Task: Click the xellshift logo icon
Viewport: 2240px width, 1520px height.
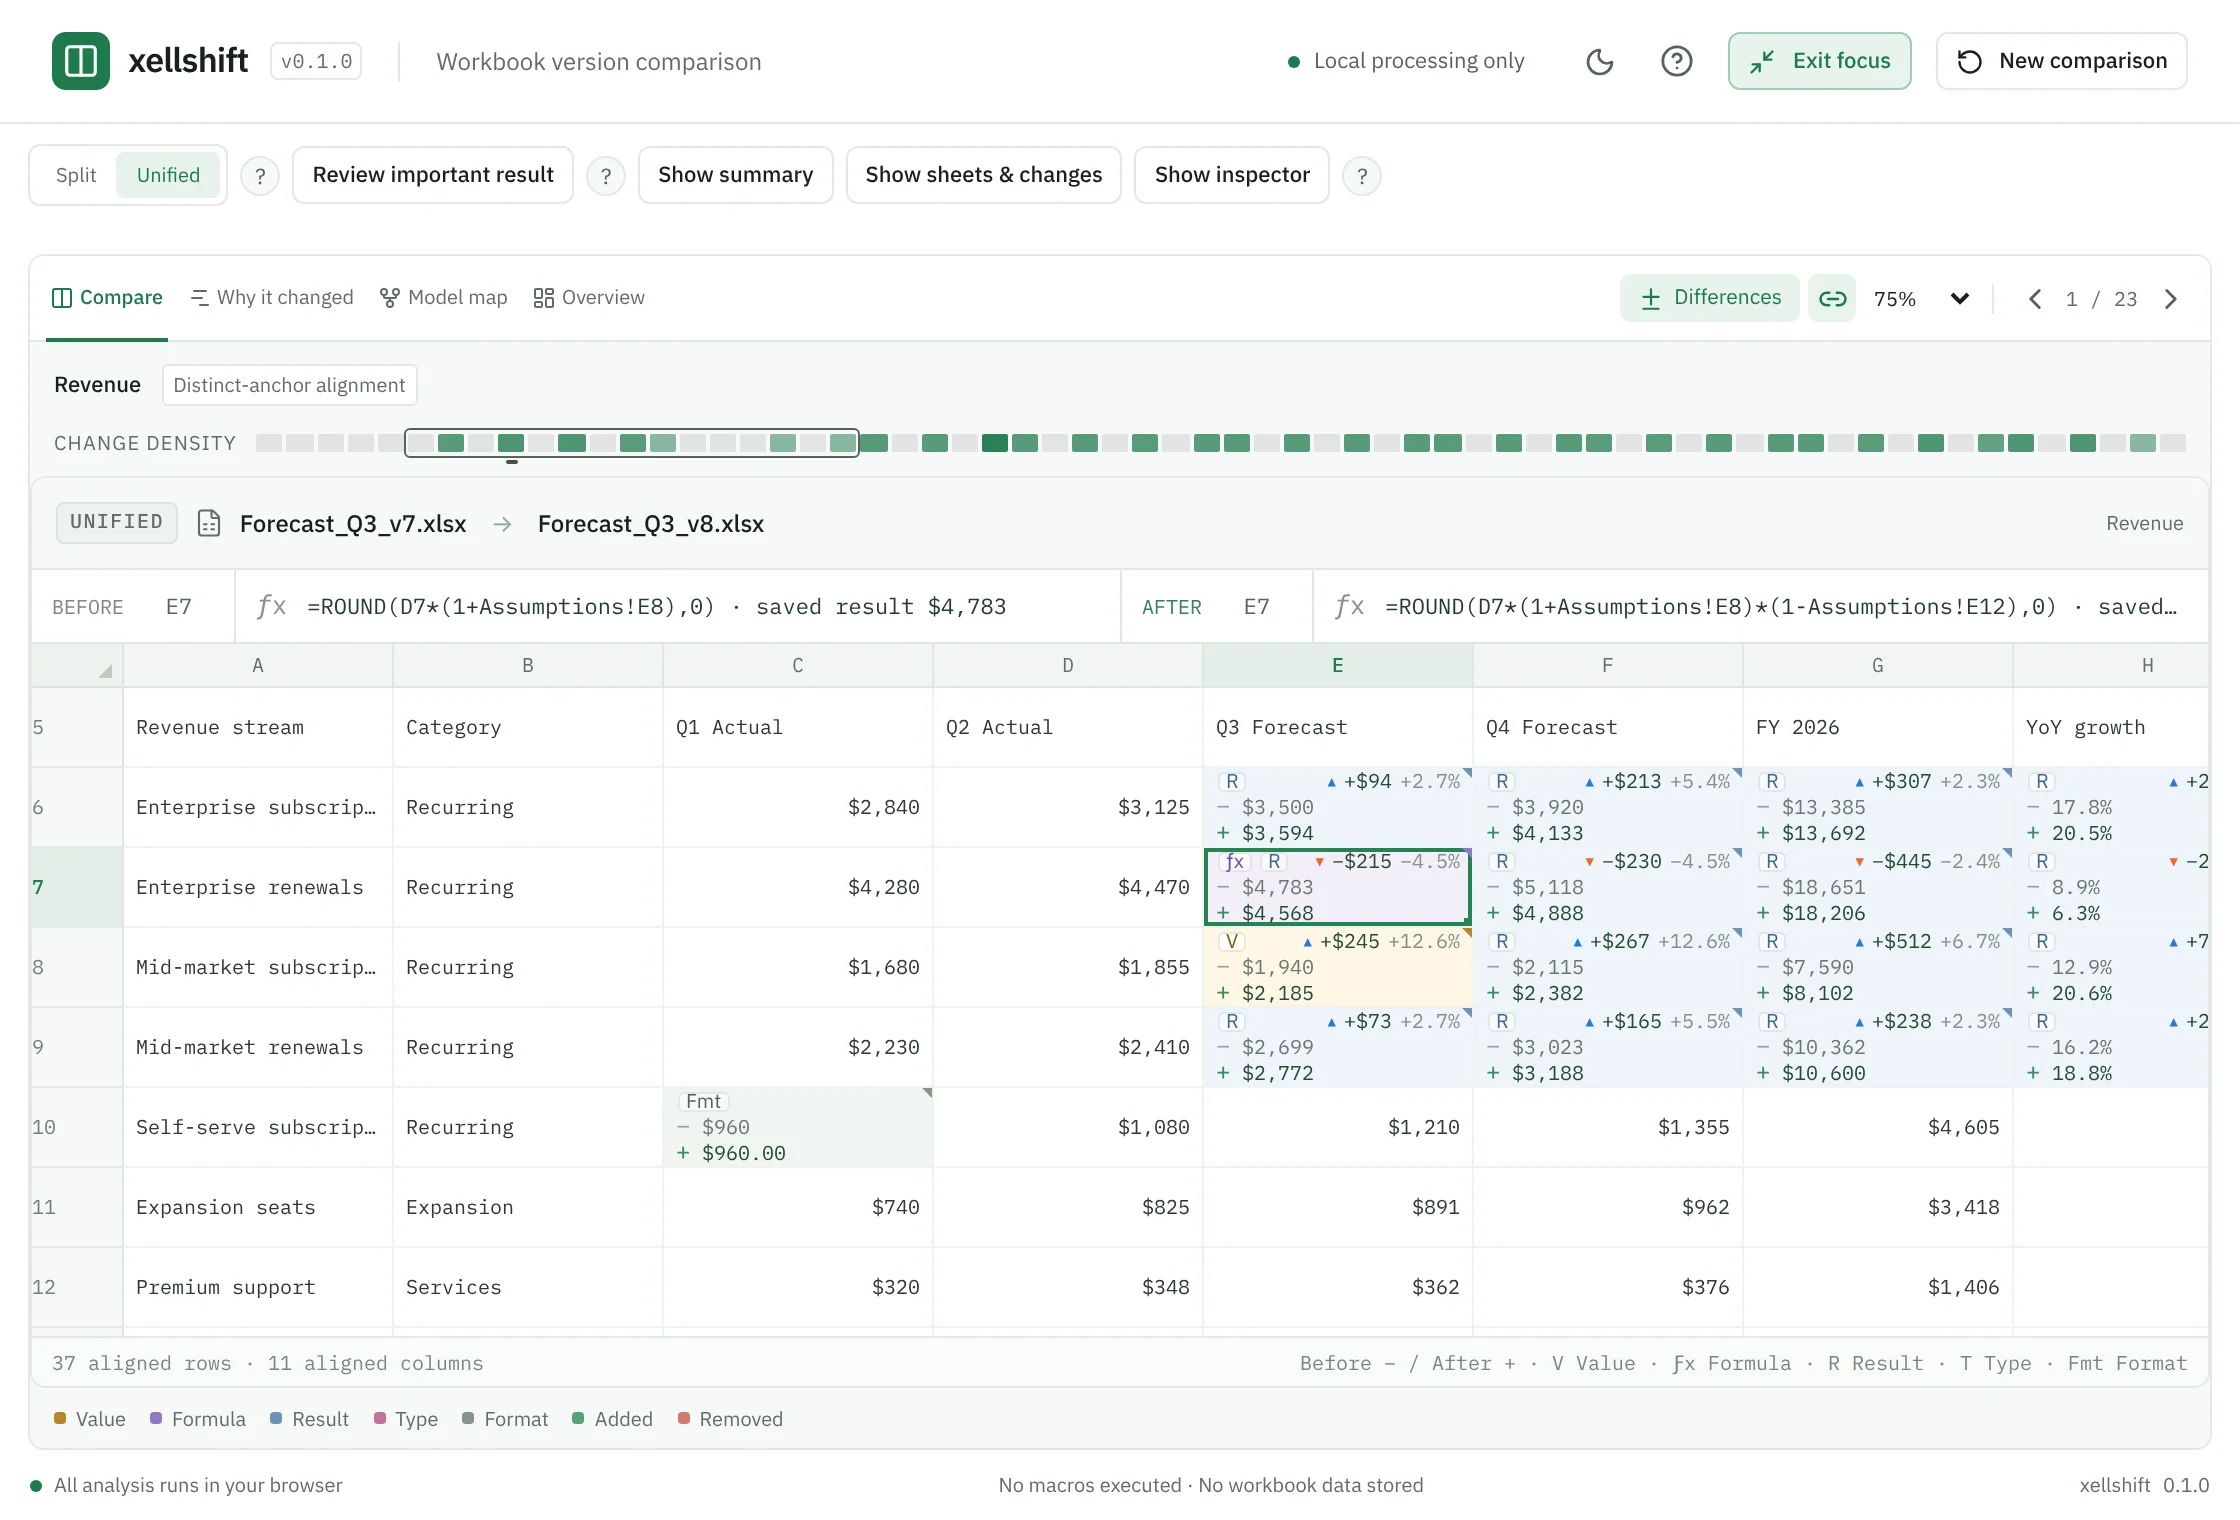Action: click(x=80, y=61)
